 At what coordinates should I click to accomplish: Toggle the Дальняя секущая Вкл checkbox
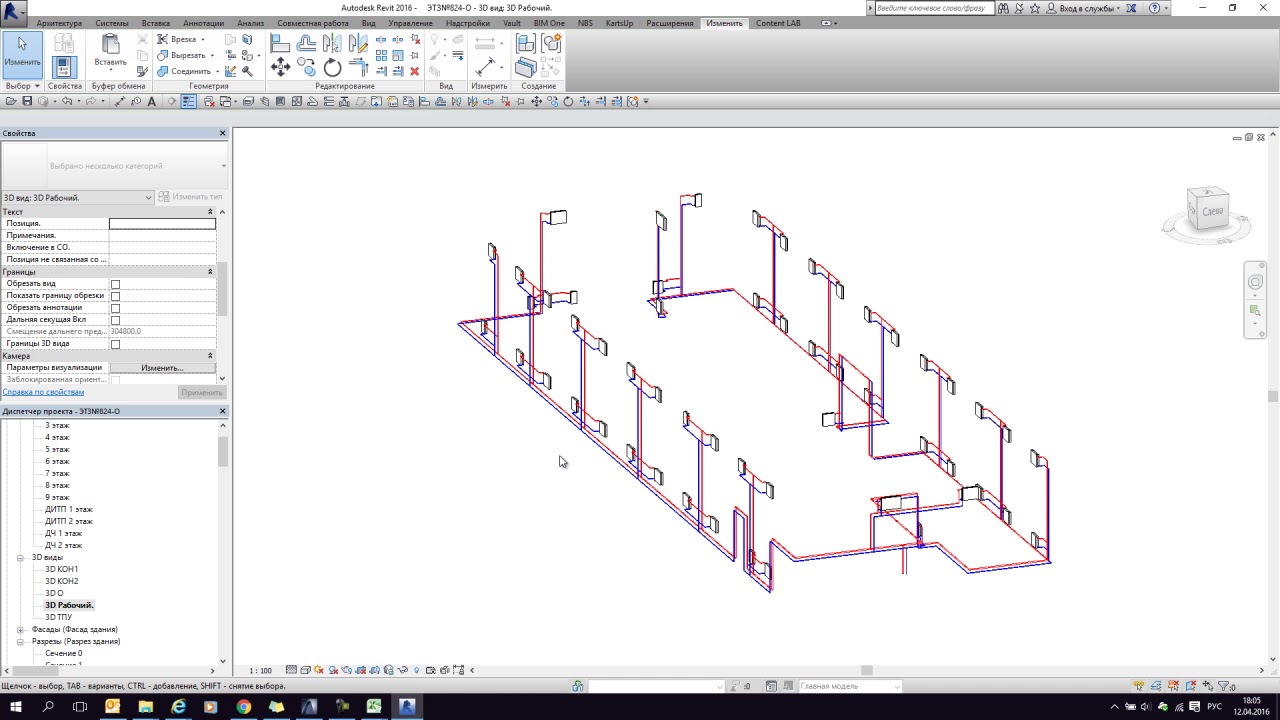point(115,320)
